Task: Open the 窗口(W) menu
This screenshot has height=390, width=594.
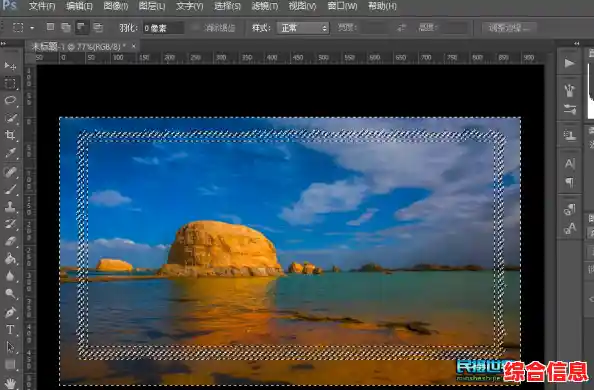Action: 342,6
